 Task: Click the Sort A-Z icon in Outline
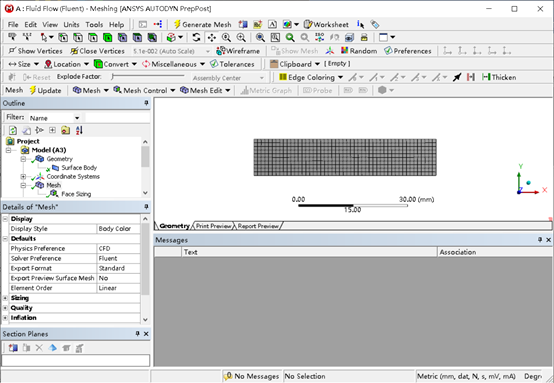click(x=79, y=130)
